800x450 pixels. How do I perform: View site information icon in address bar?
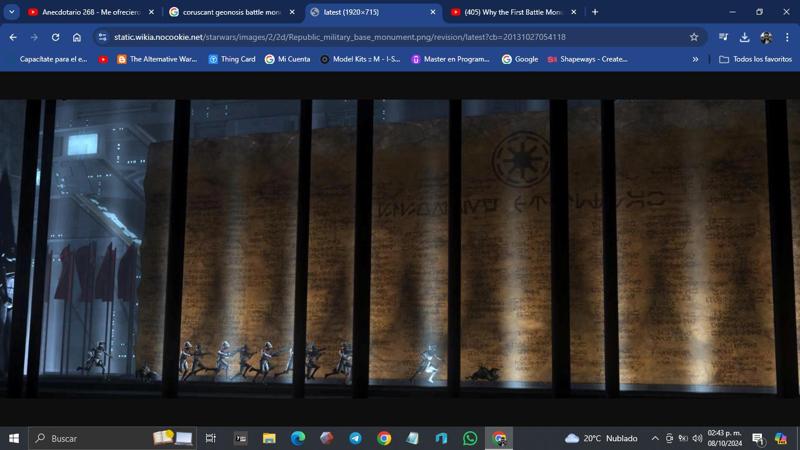[x=103, y=37]
